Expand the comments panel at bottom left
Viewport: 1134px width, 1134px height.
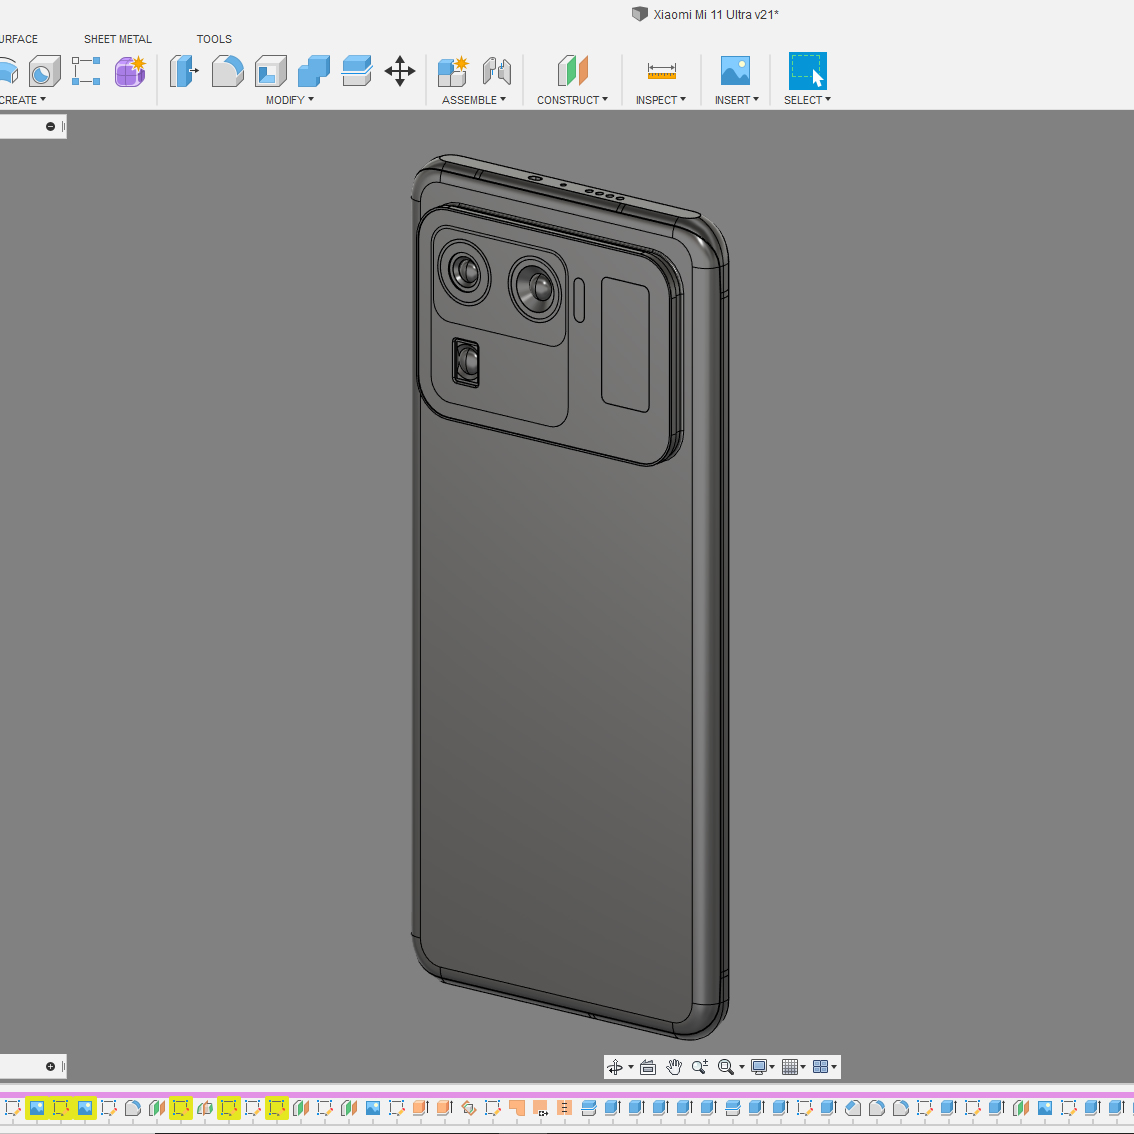coord(50,1066)
